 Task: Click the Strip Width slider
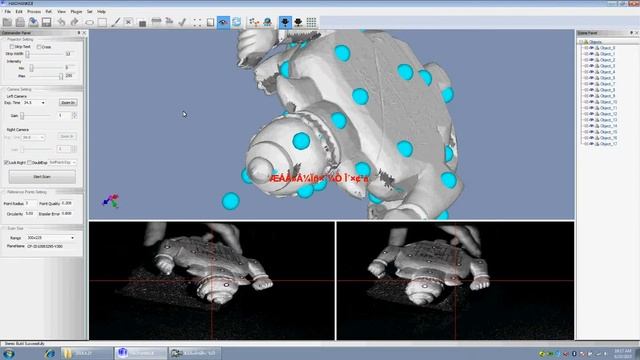pos(45,54)
